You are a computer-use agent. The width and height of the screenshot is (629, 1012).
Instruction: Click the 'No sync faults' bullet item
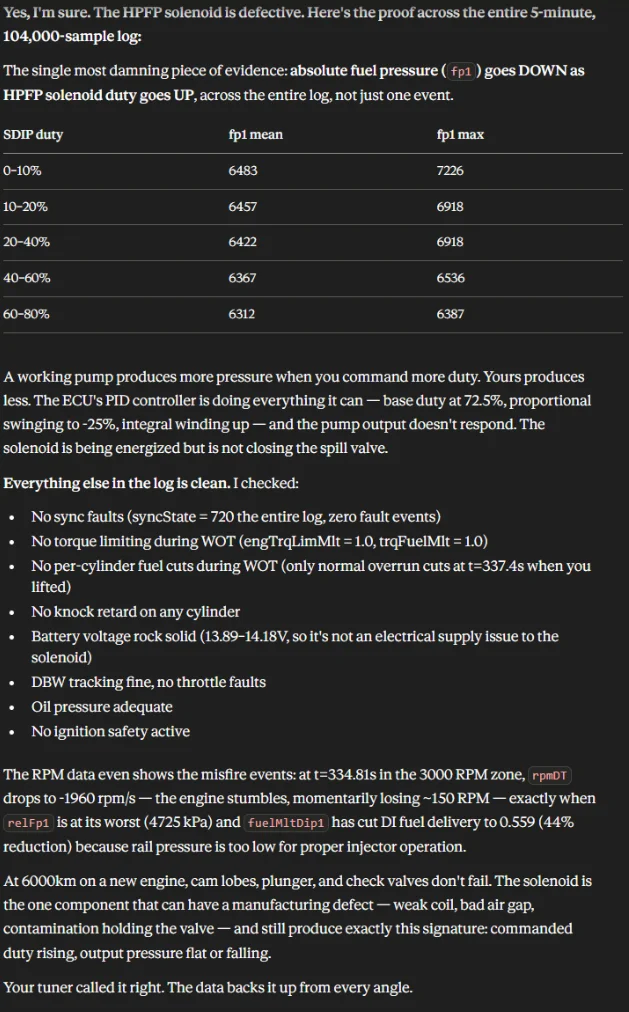[236, 517]
